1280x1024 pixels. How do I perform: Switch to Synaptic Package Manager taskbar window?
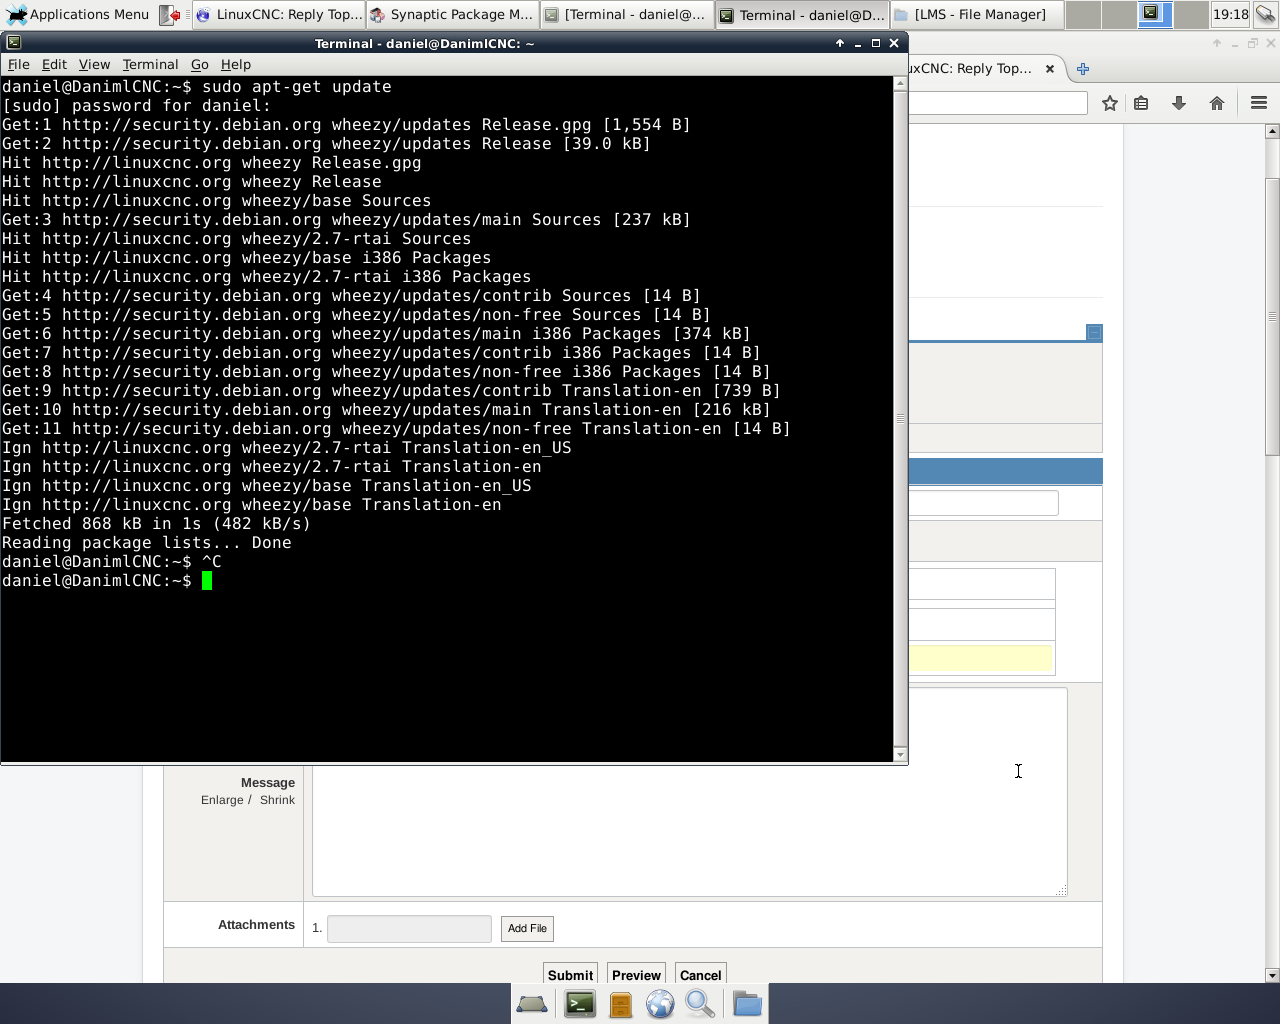coord(452,14)
